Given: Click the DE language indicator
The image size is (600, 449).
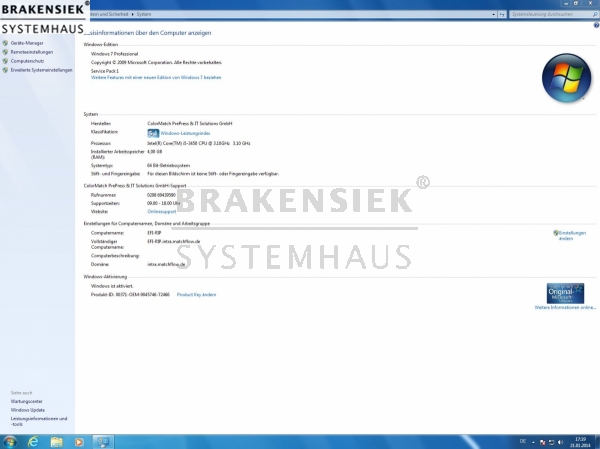Looking at the screenshot, I should click(x=523, y=442).
